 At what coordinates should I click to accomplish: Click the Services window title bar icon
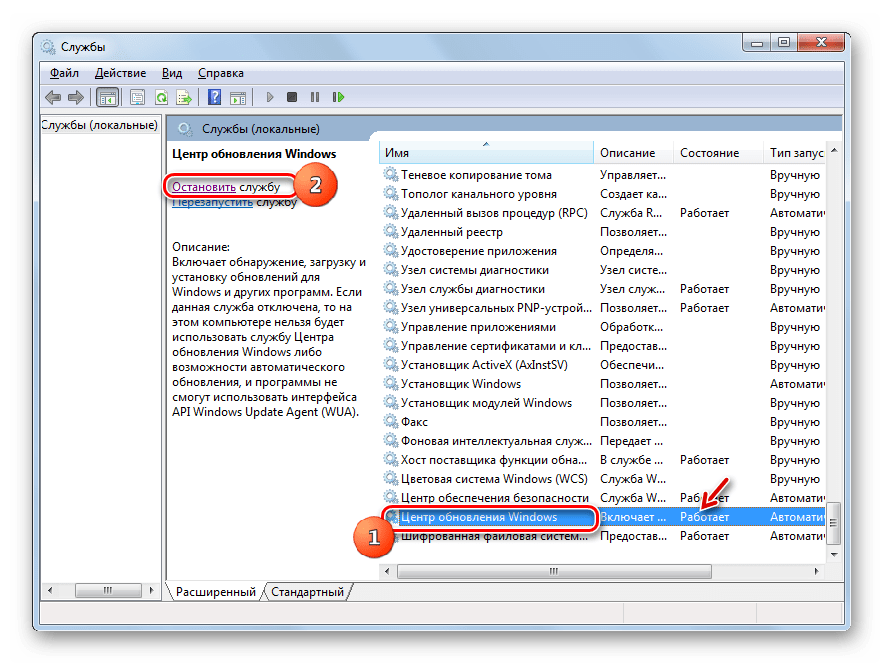[48, 47]
